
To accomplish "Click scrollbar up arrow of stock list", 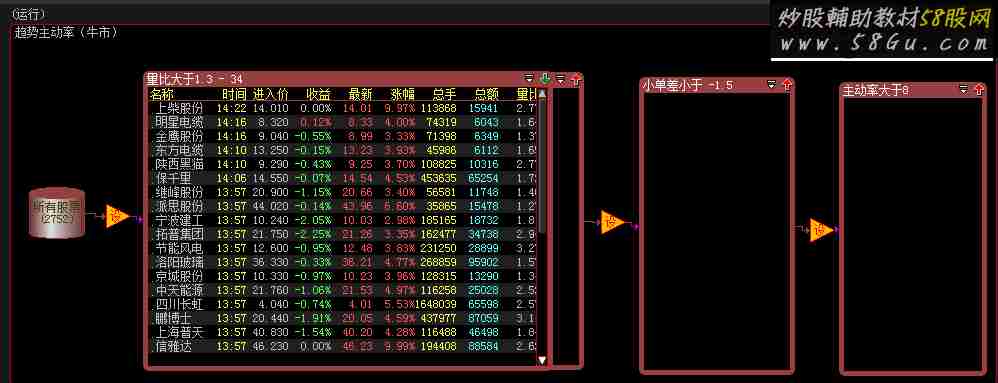I will 542,94.
